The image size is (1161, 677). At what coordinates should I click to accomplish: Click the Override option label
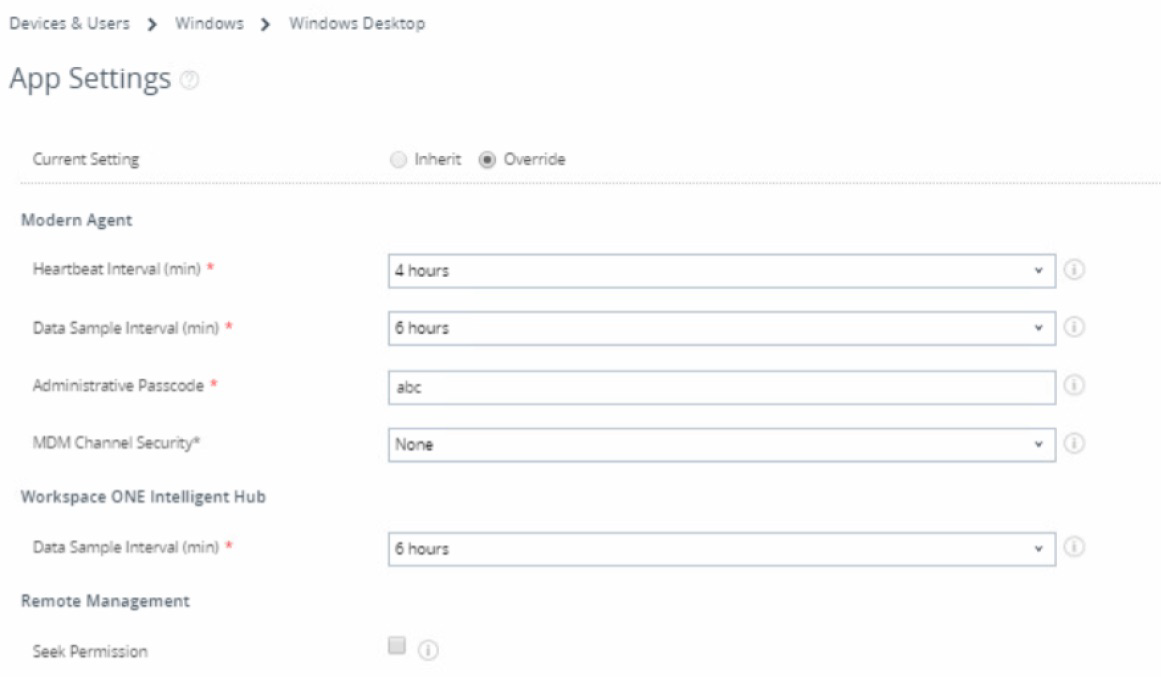(x=534, y=159)
